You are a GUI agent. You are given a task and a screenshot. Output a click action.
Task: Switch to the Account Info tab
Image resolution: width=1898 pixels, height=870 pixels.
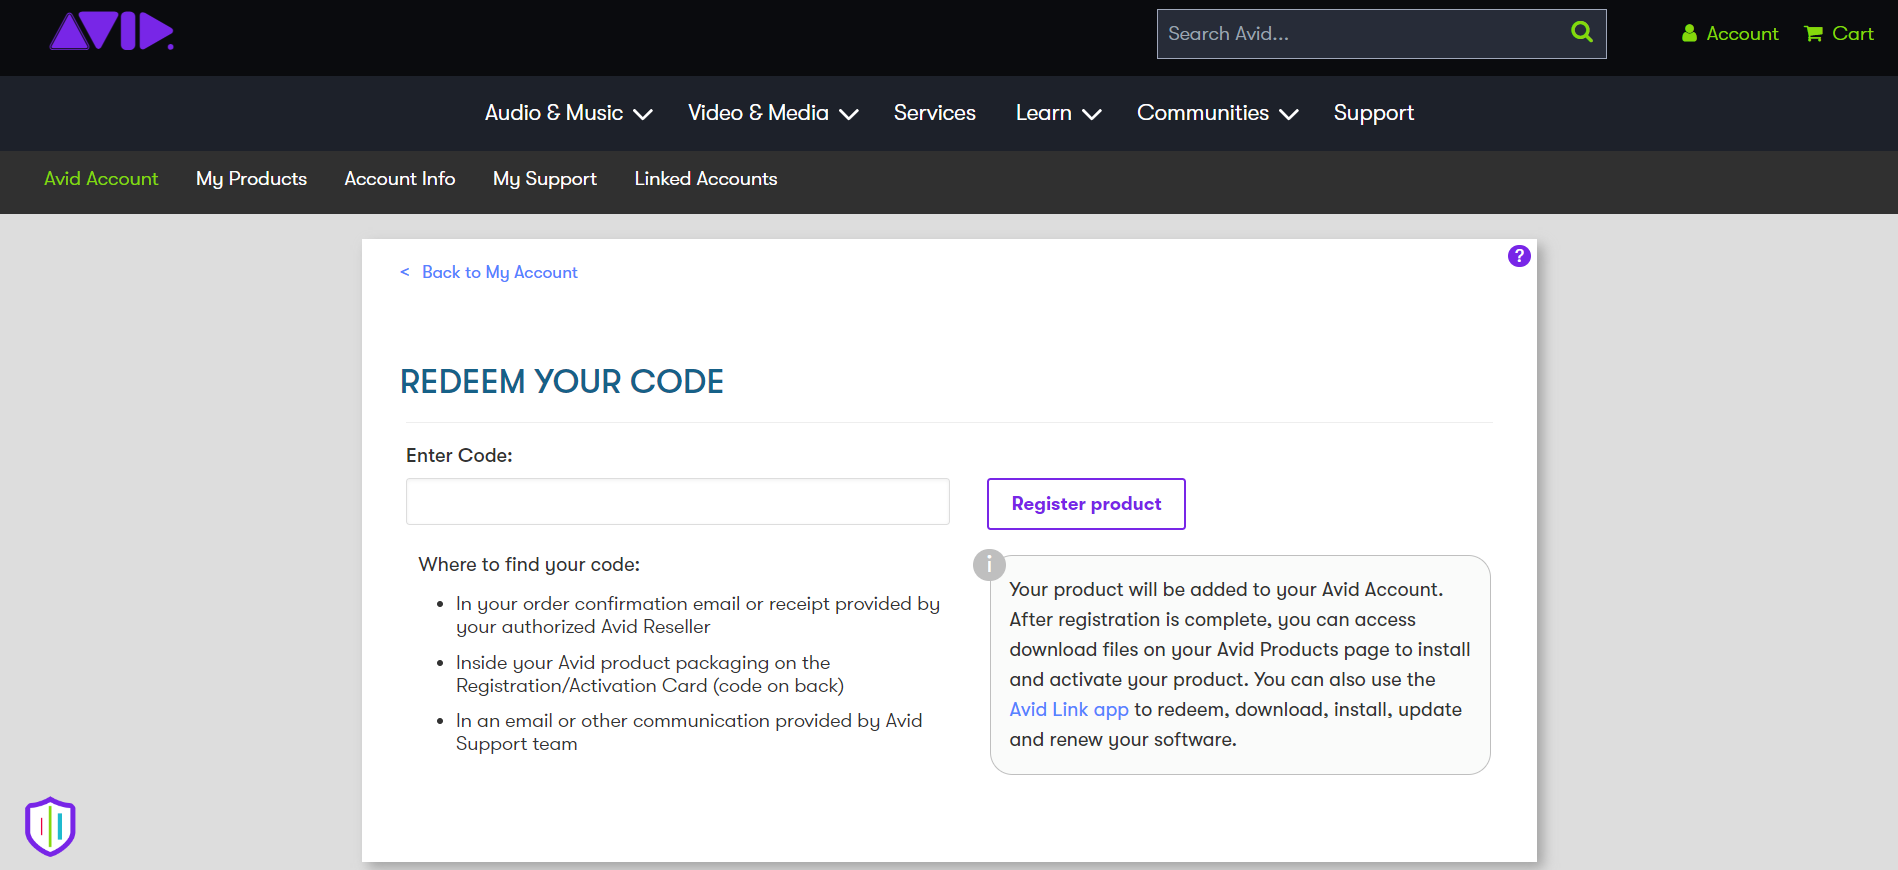(400, 179)
